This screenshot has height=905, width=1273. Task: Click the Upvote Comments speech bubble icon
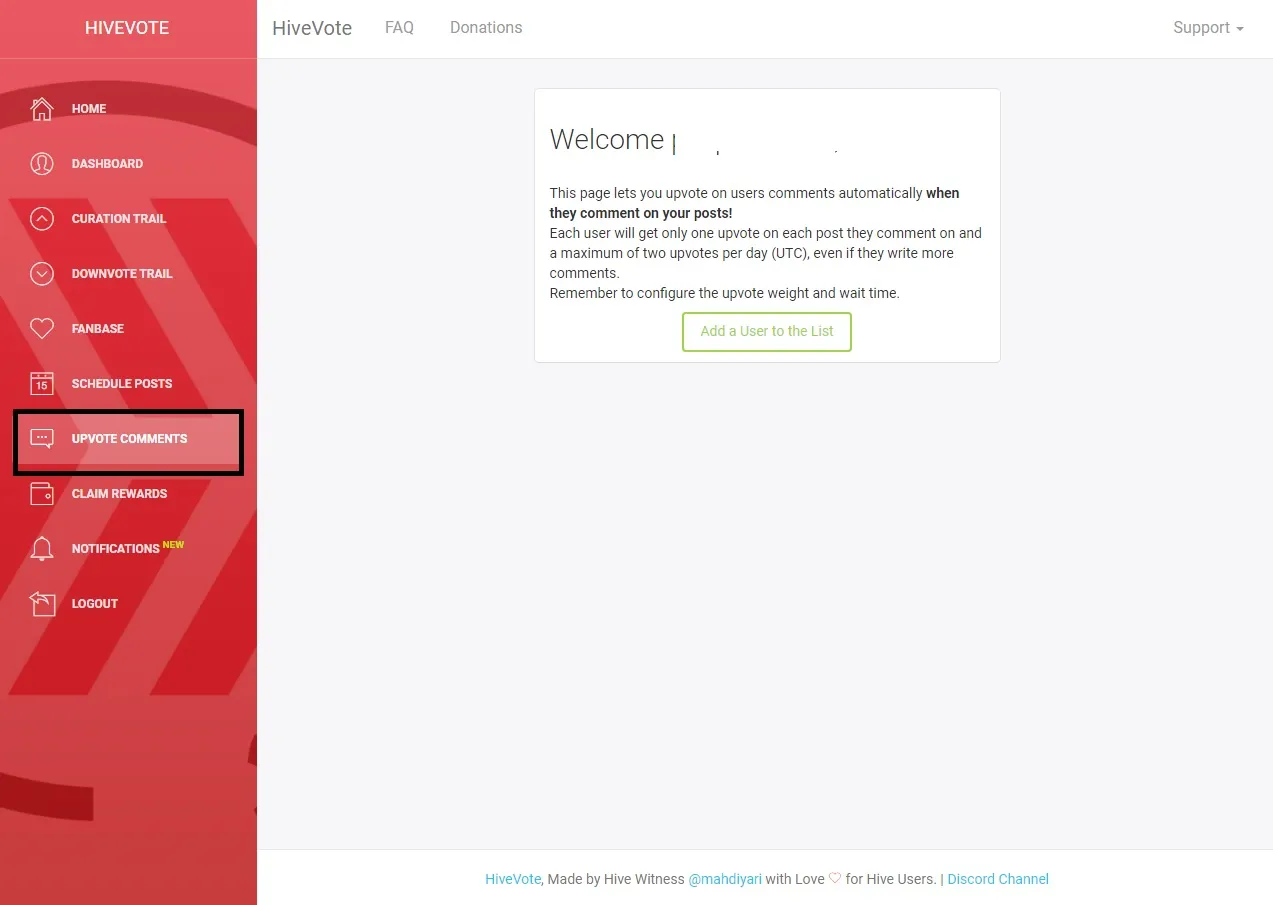pos(42,439)
